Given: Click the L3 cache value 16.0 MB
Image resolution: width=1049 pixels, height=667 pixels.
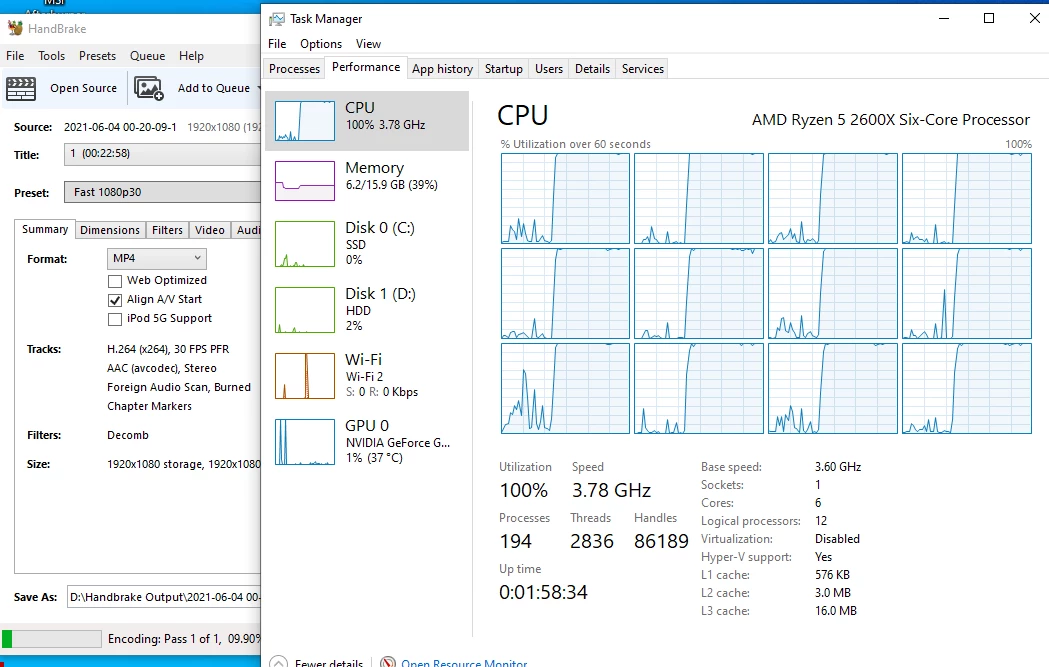Looking at the screenshot, I should (836, 611).
